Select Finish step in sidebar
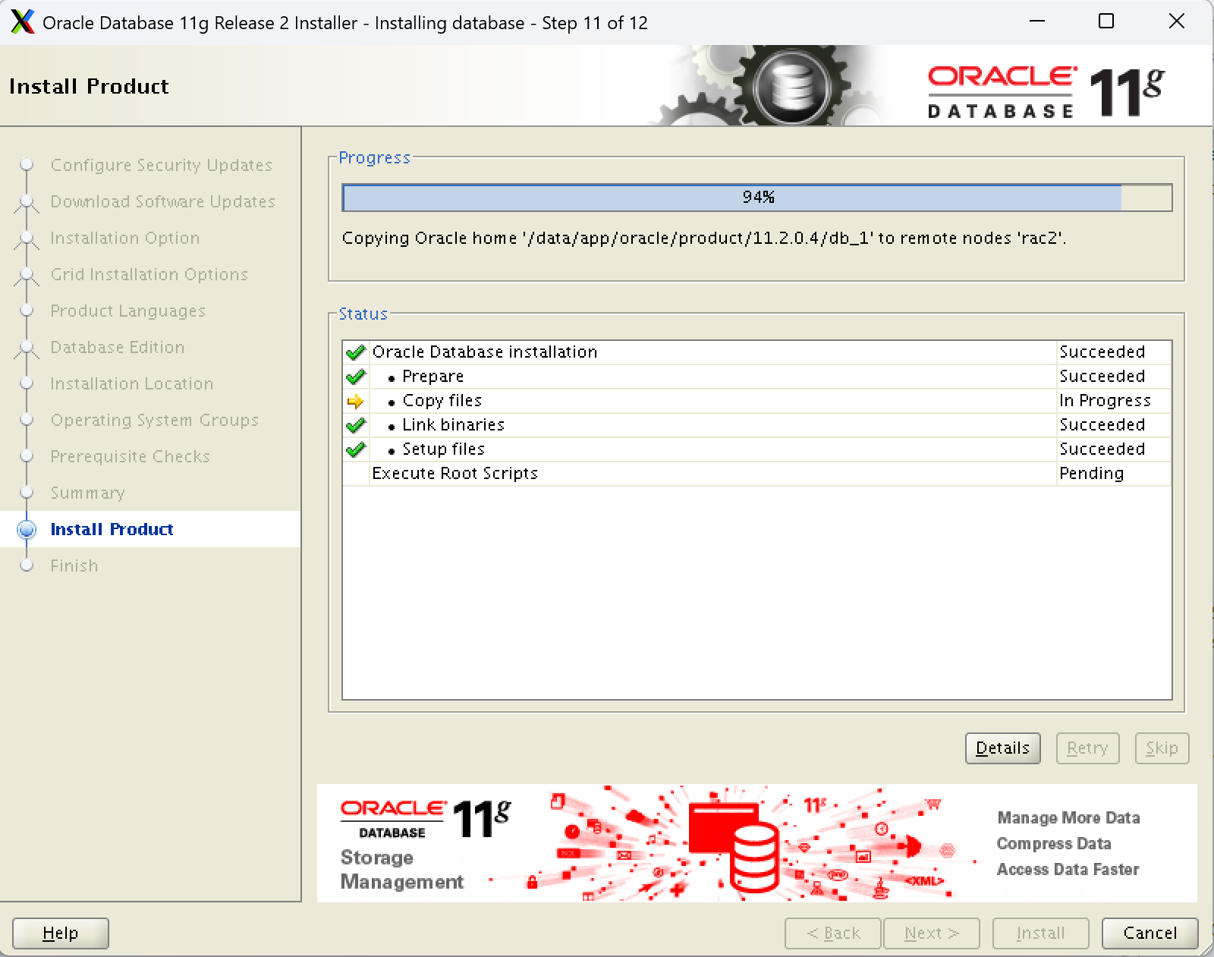The width and height of the screenshot is (1214, 957). point(74,566)
